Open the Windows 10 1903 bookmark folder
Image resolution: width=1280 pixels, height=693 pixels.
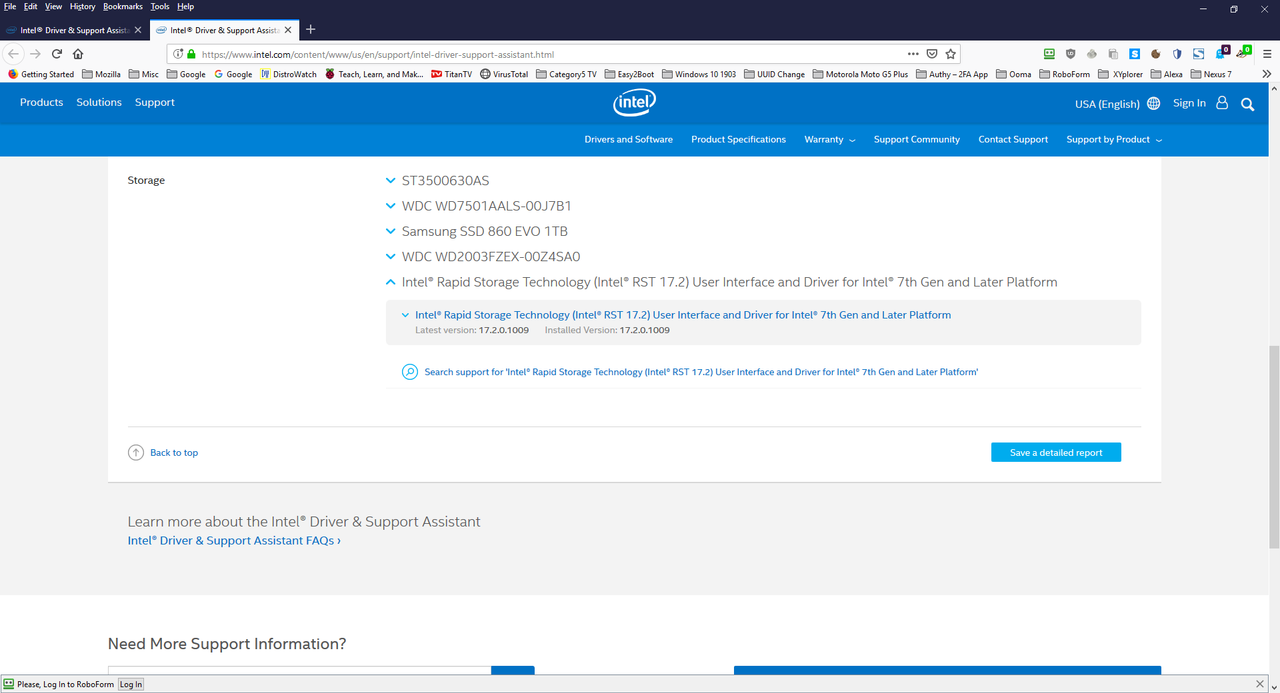[x=698, y=74]
